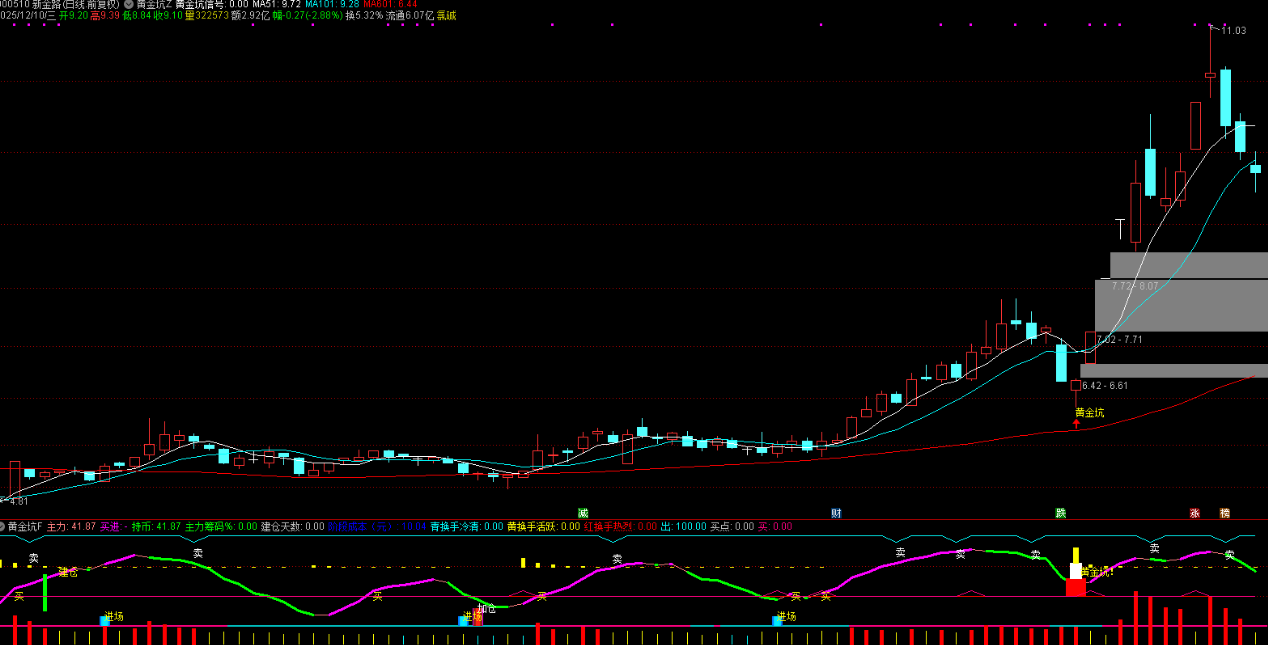Click the 加仓 signal label
1268x645 pixels.
pos(486,608)
